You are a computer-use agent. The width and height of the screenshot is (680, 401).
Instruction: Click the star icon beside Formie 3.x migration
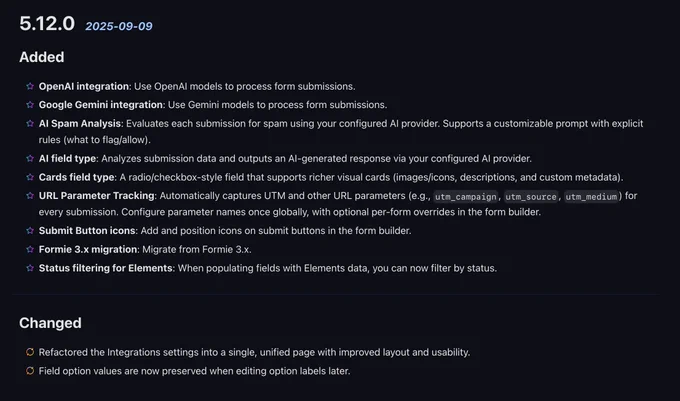click(x=30, y=250)
